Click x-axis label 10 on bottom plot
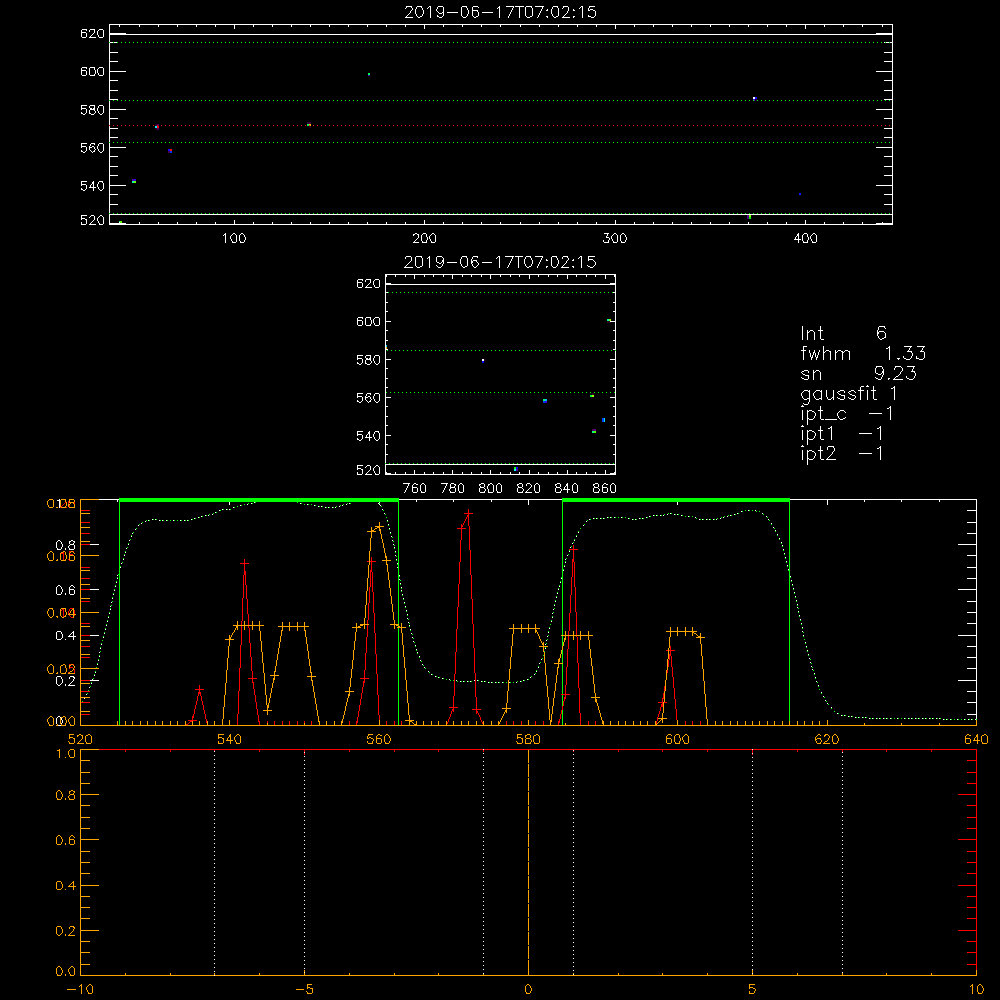Screen dimensions: 1000x1000 pyautogui.click(x=976, y=989)
